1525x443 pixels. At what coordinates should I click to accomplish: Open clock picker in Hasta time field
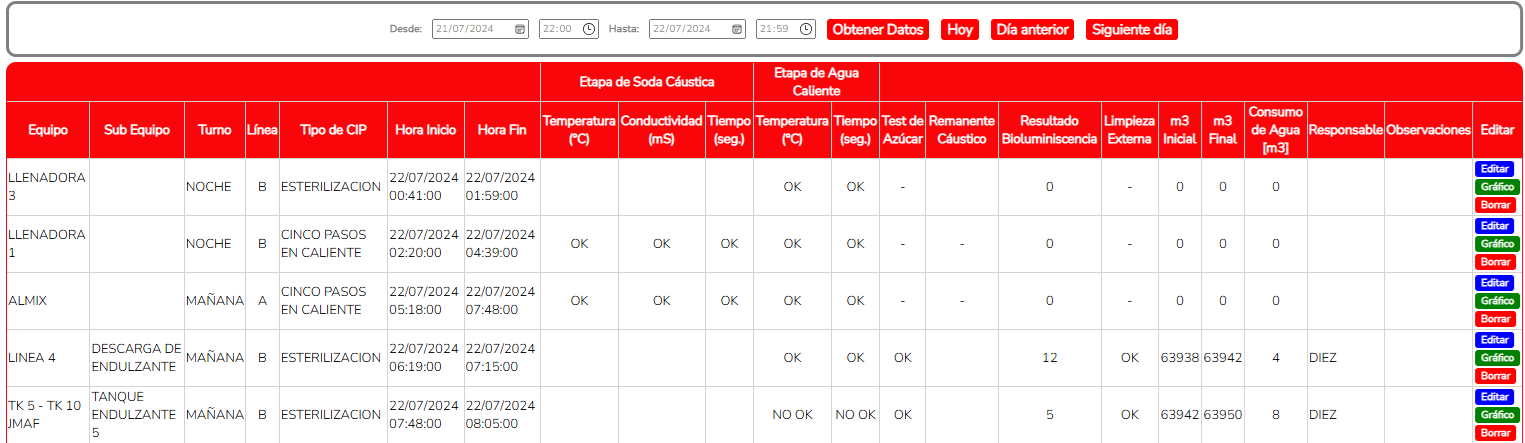point(806,30)
